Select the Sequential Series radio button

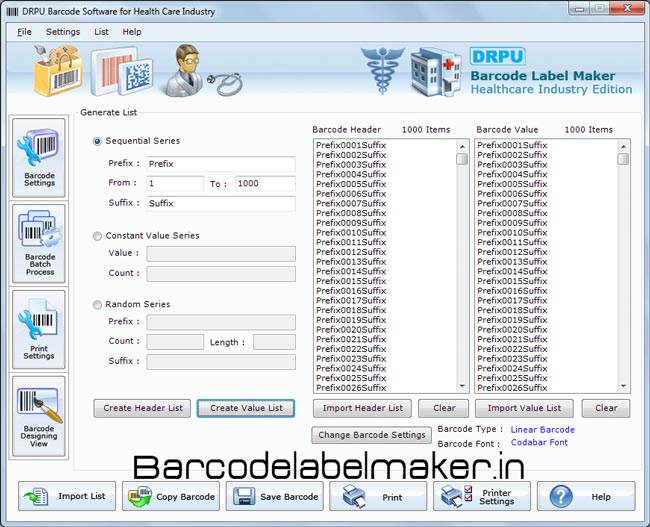point(97,141)
